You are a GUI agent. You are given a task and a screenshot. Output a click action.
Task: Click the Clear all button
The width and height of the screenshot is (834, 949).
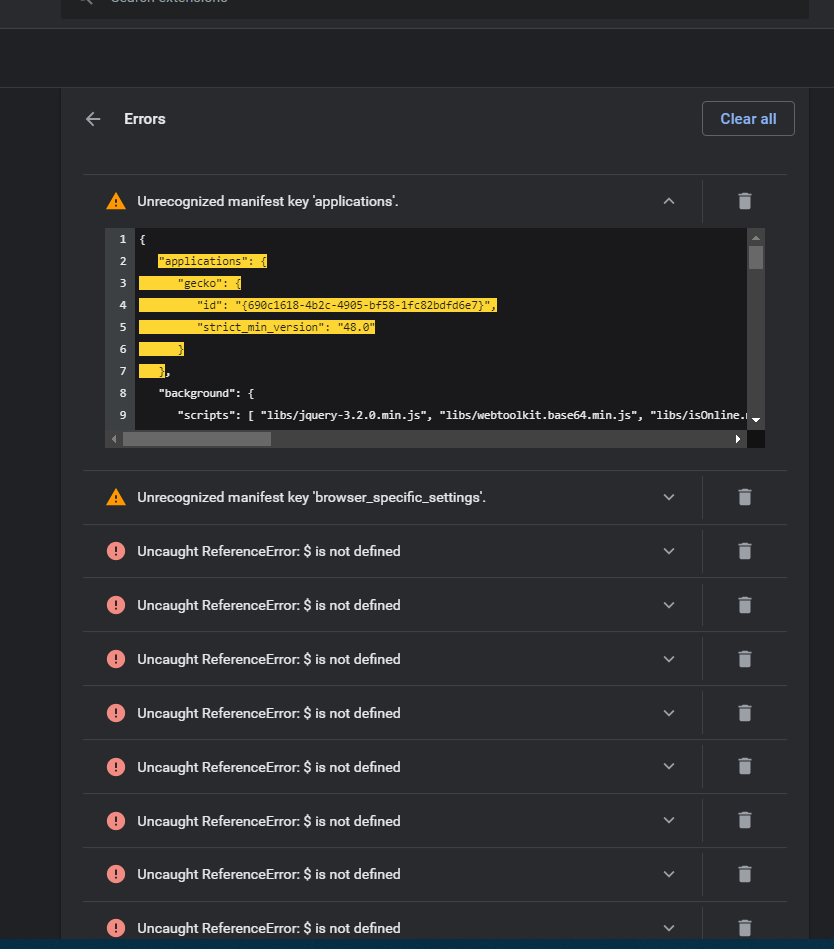[748, 119]
